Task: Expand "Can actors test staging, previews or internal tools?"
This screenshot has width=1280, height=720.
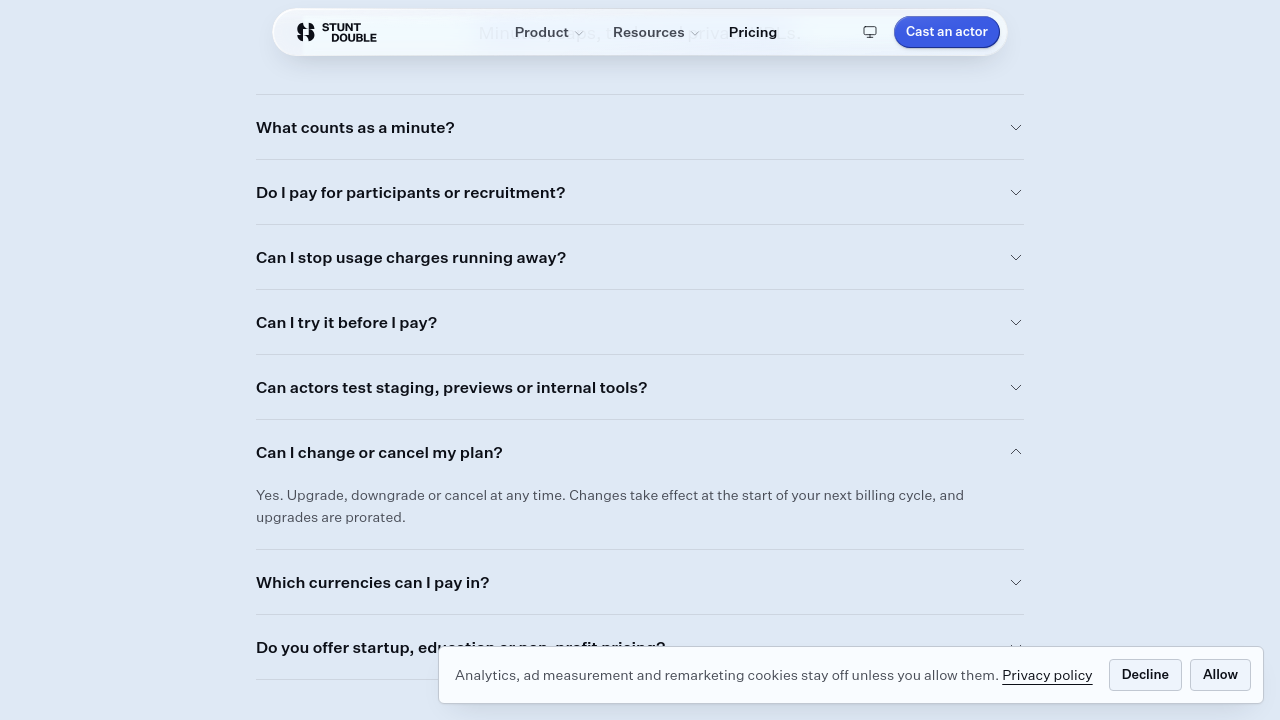Action: tap(640, 387)
